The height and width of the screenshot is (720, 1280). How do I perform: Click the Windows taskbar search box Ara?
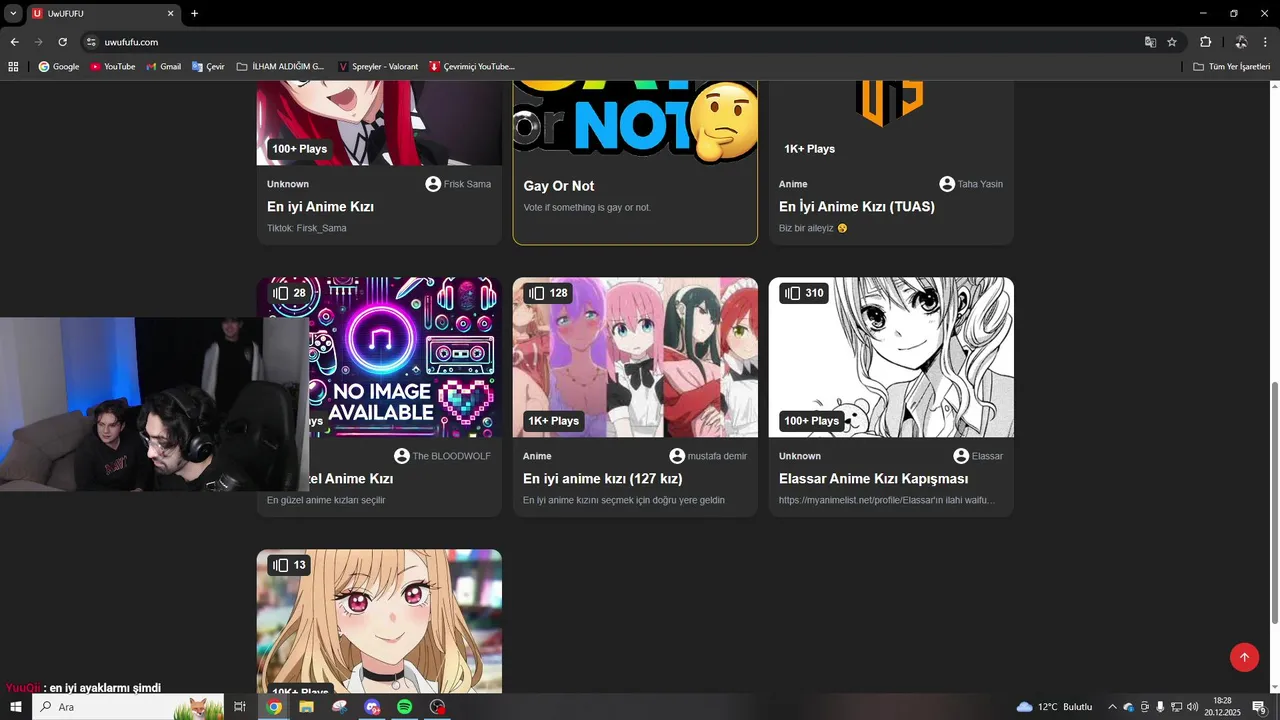[127, 707]
